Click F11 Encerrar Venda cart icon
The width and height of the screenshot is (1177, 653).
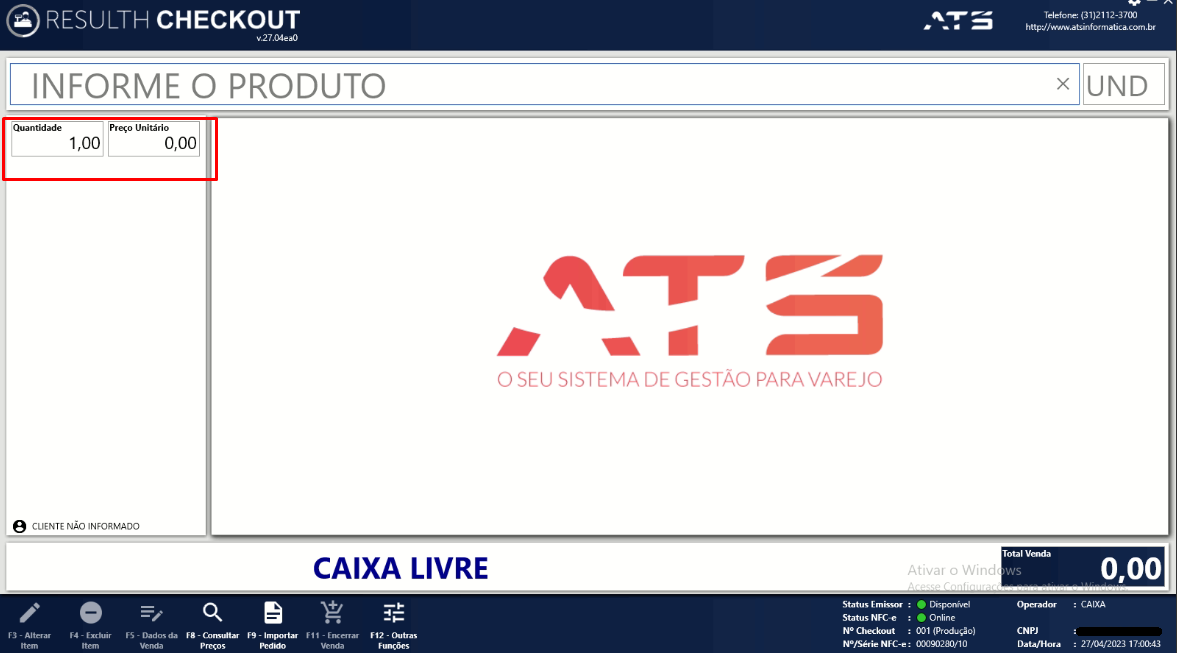click(332, 613)
